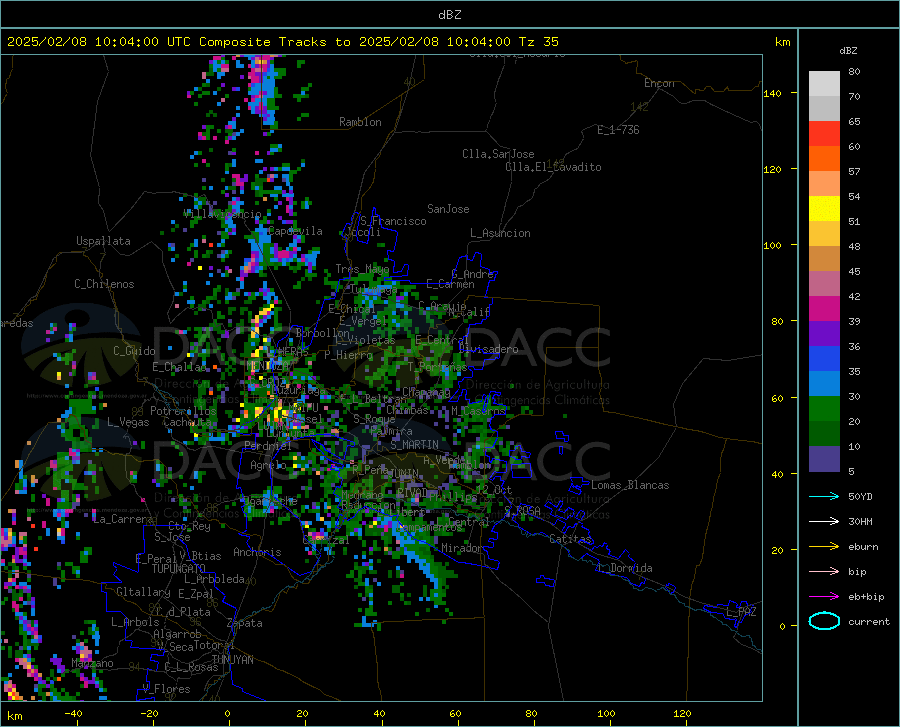Viewport: 900px width, 727px height.
Task: Click the 'Encon' map label
Action: pyautogui.click(x=659, y=83)
